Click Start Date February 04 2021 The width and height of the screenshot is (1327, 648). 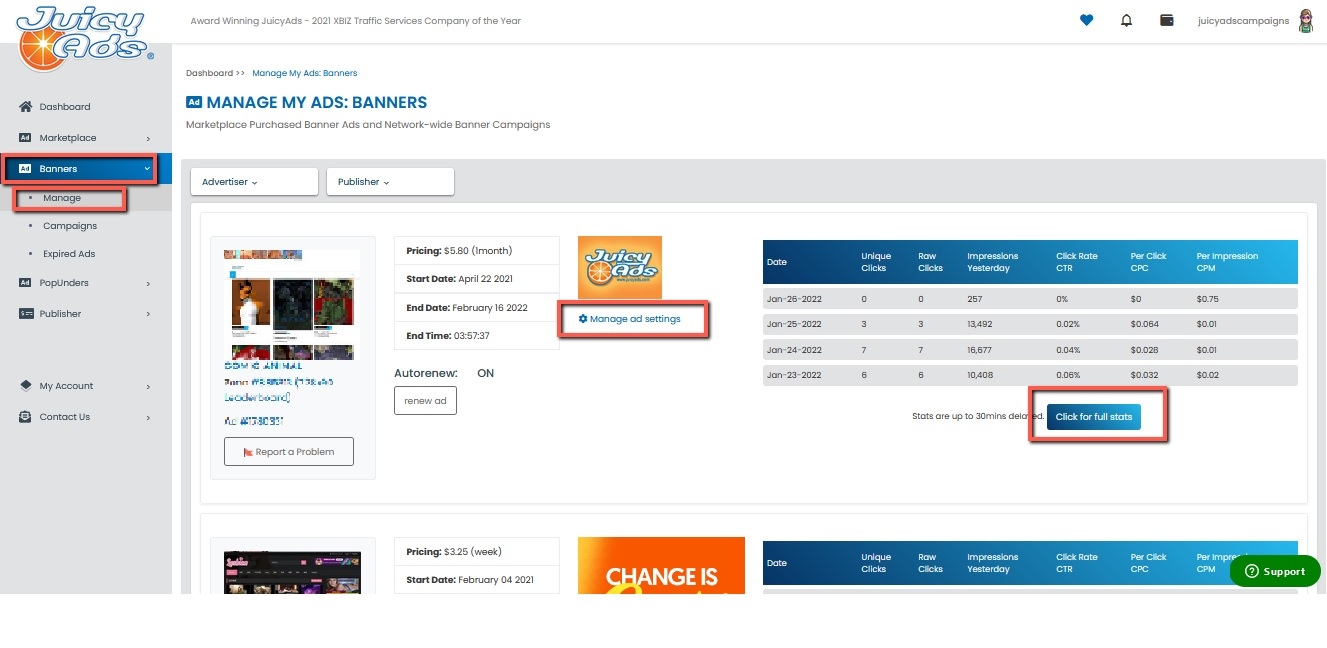477,579
